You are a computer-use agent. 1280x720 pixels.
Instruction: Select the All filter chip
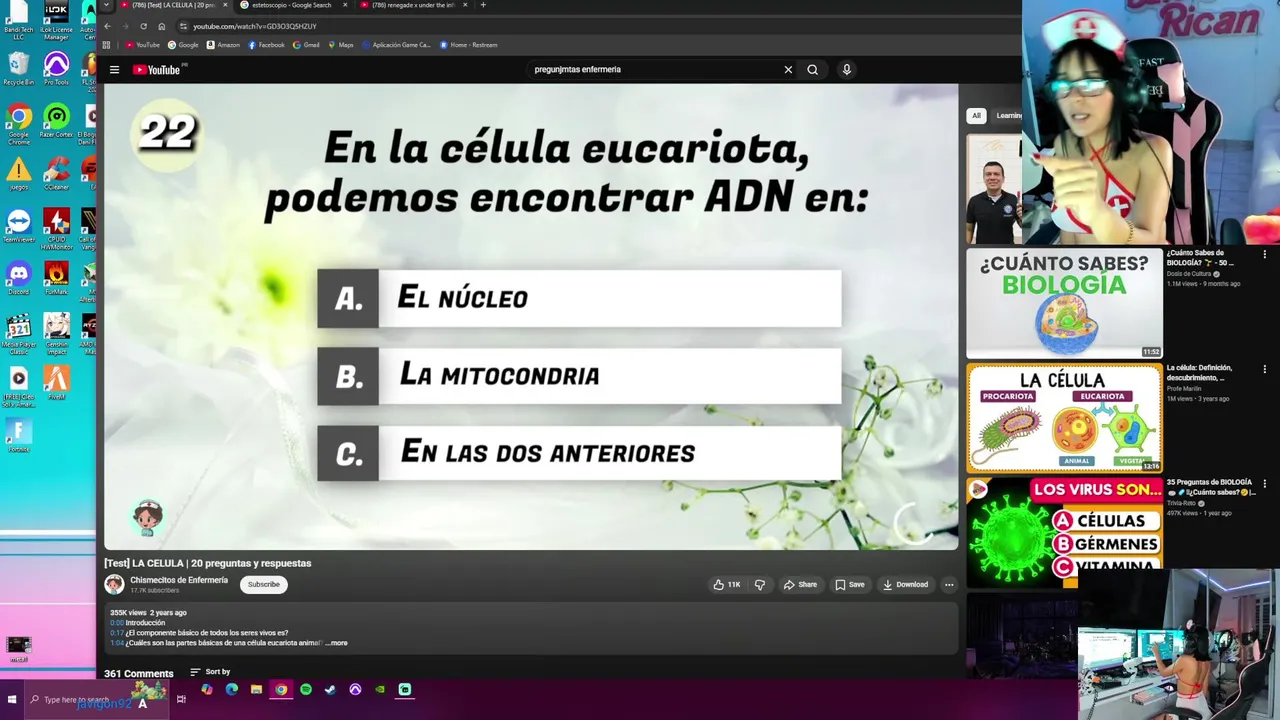[976, 116]
